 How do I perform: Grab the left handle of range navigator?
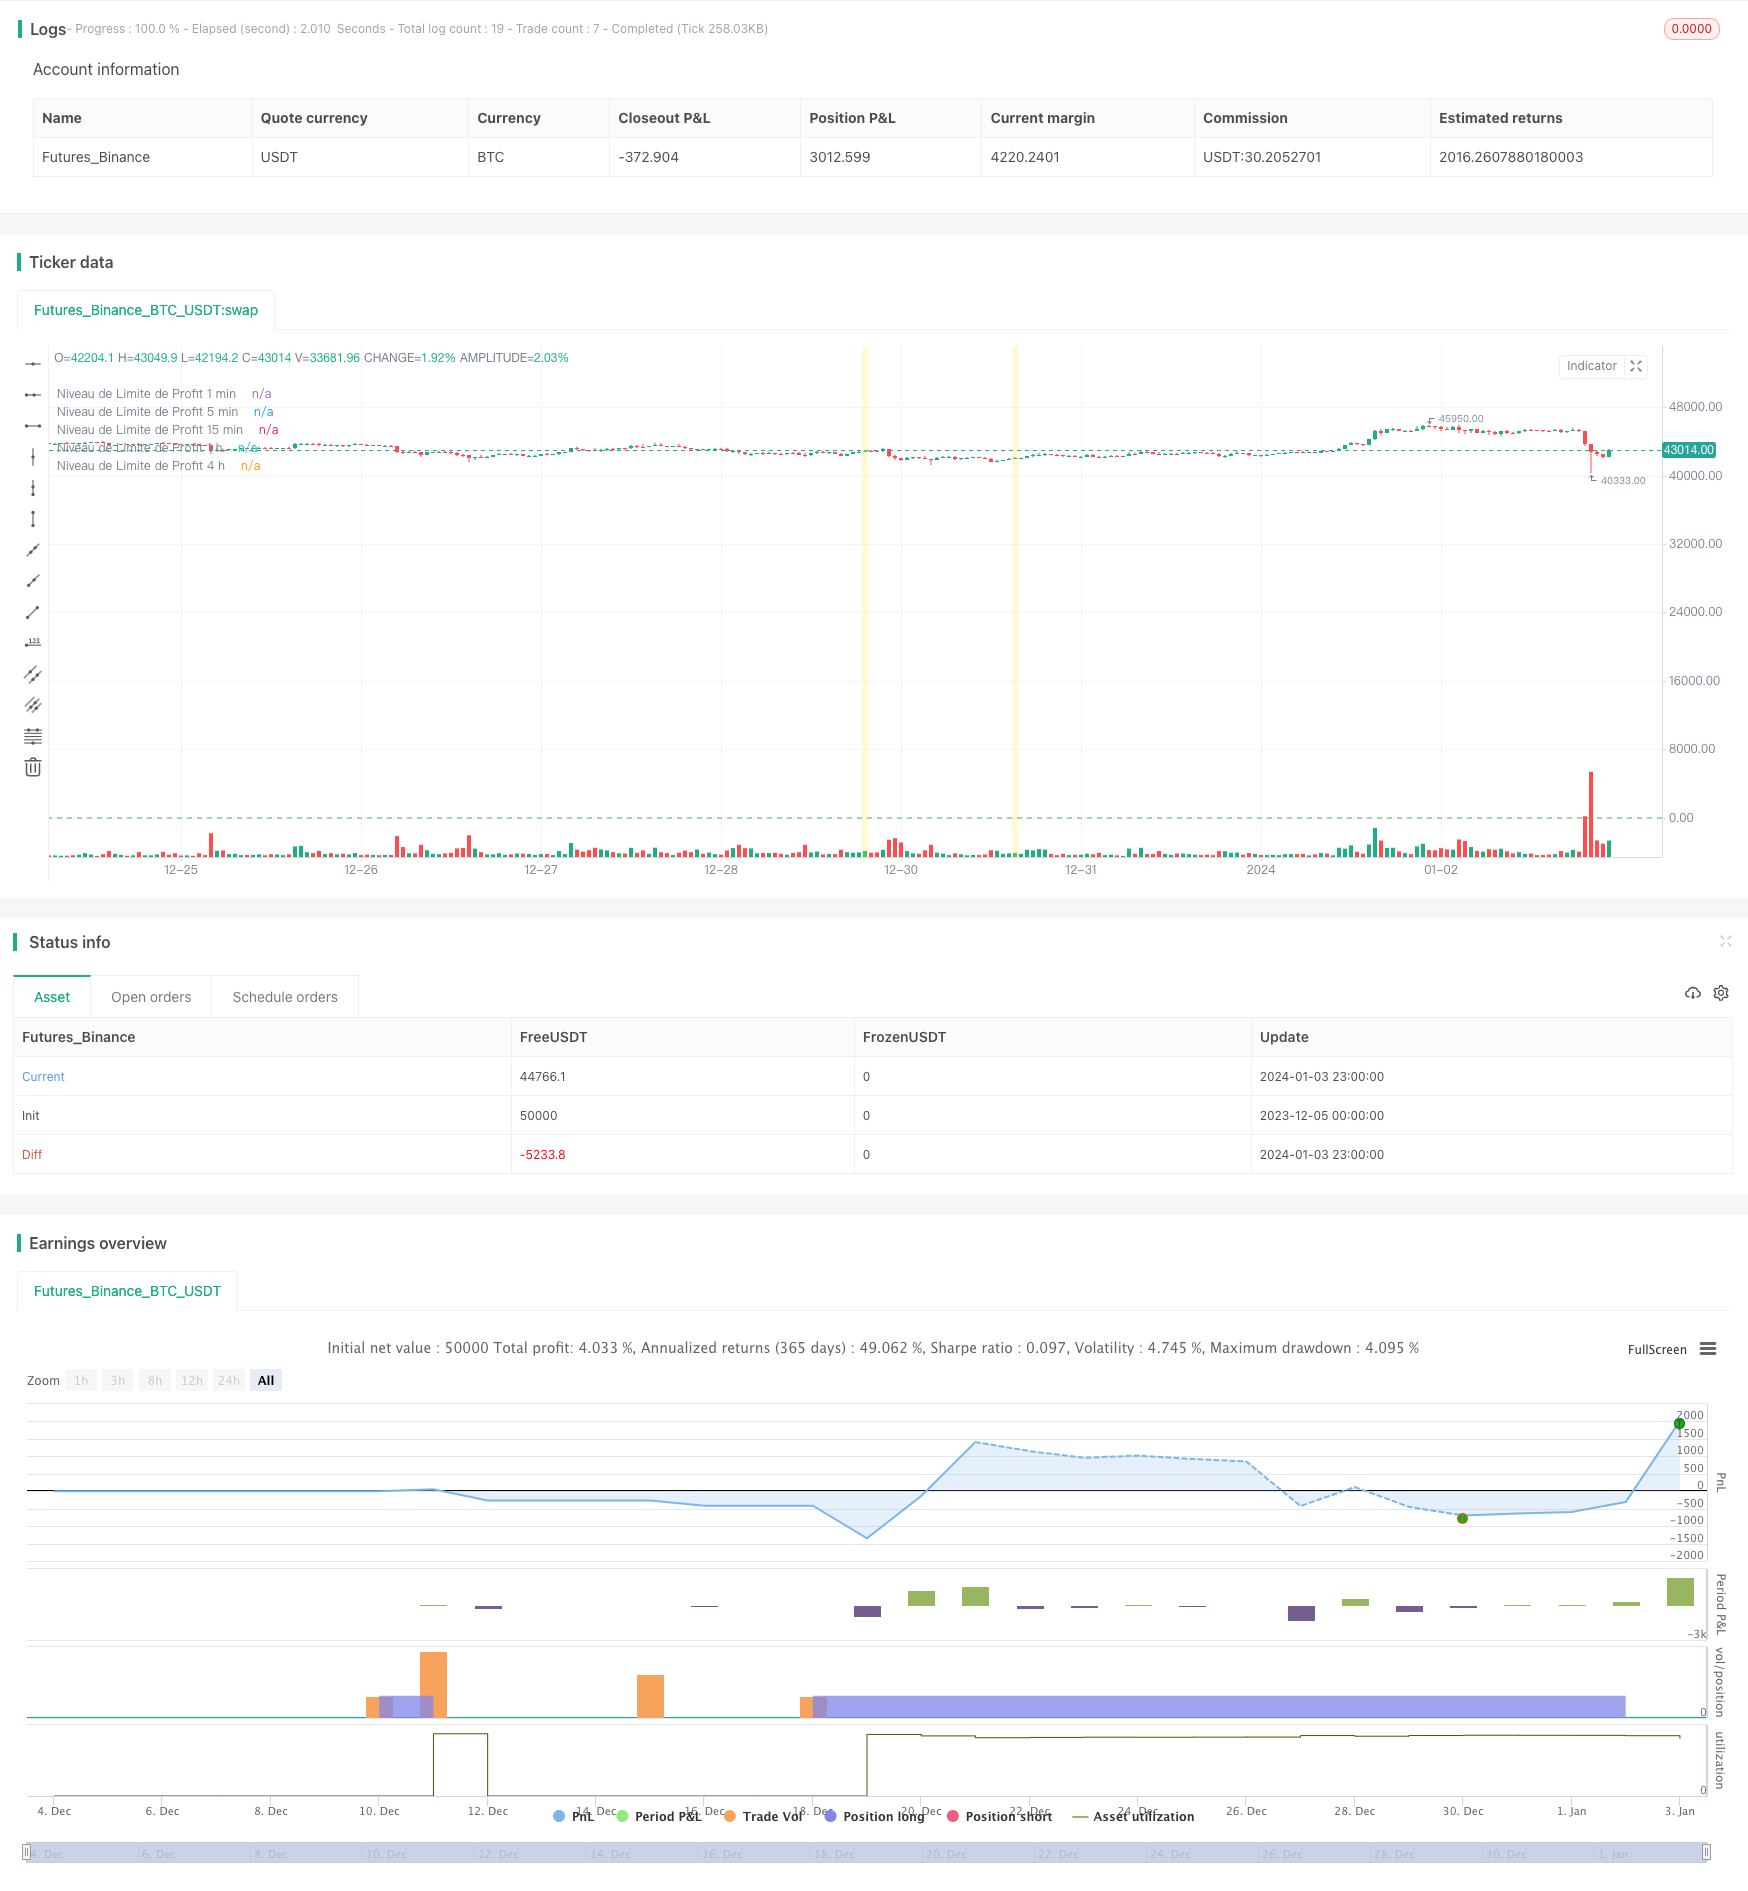[27, 1852]
